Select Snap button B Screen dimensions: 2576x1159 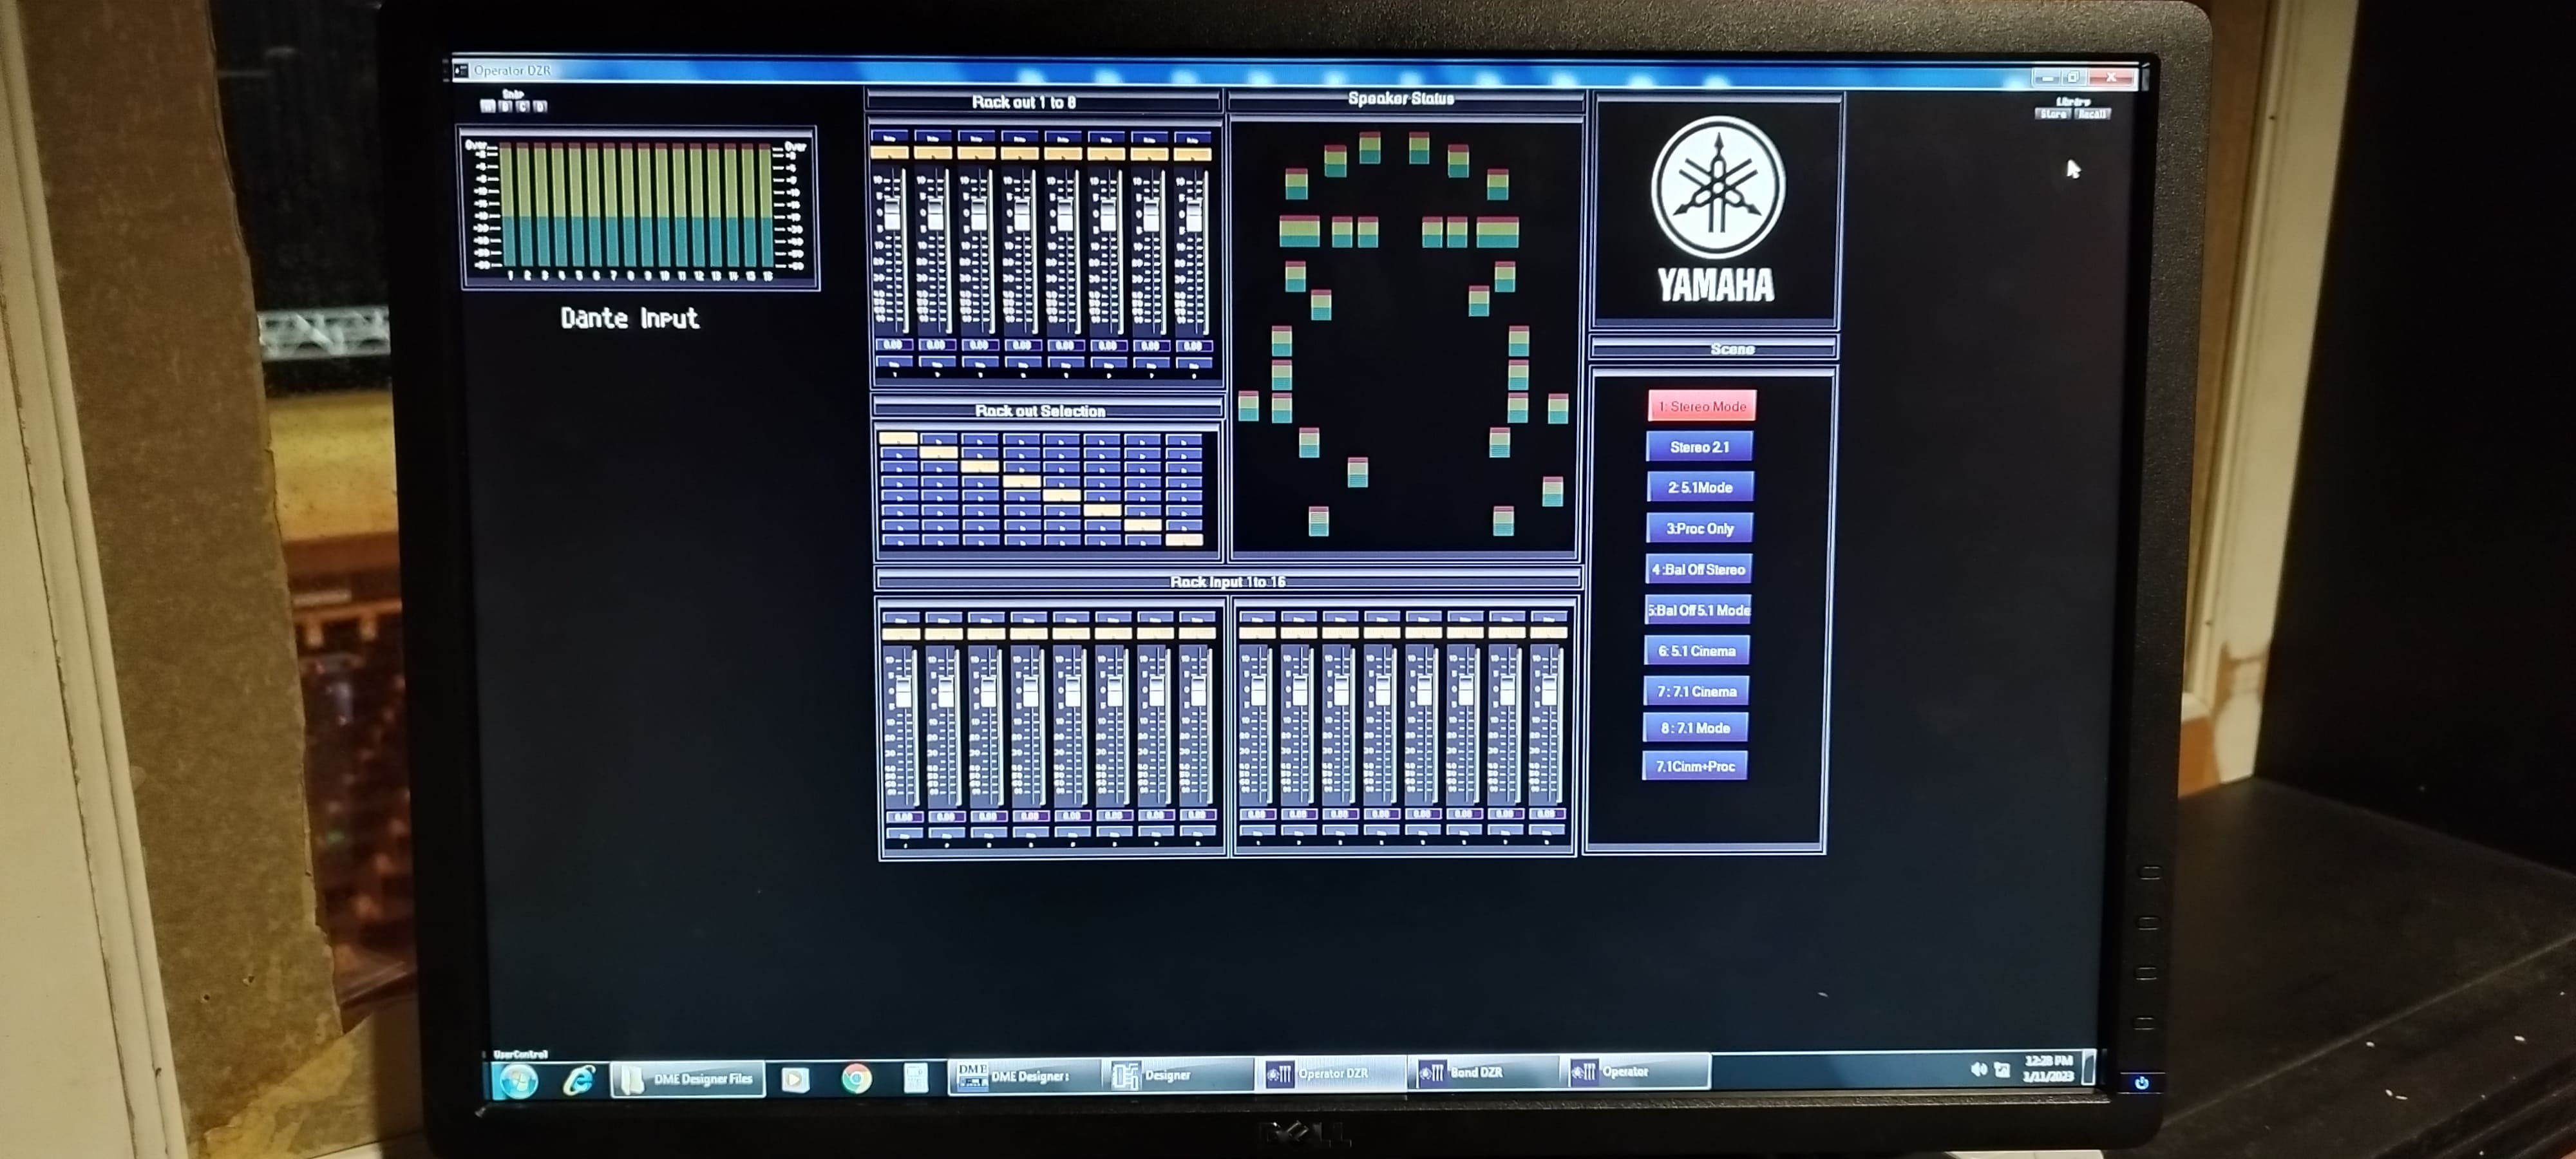pos(505,106)
